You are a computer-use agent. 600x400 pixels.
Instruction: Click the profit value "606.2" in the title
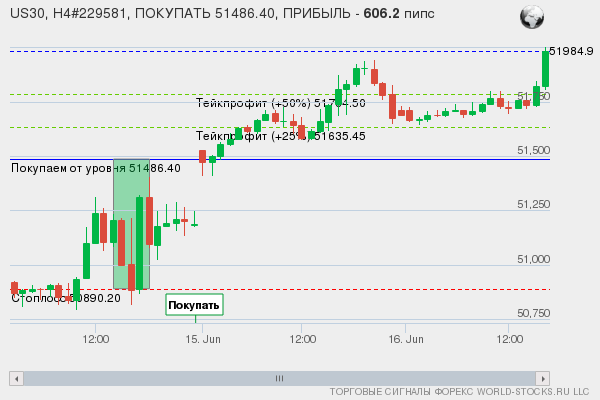(x=381, y=14)
